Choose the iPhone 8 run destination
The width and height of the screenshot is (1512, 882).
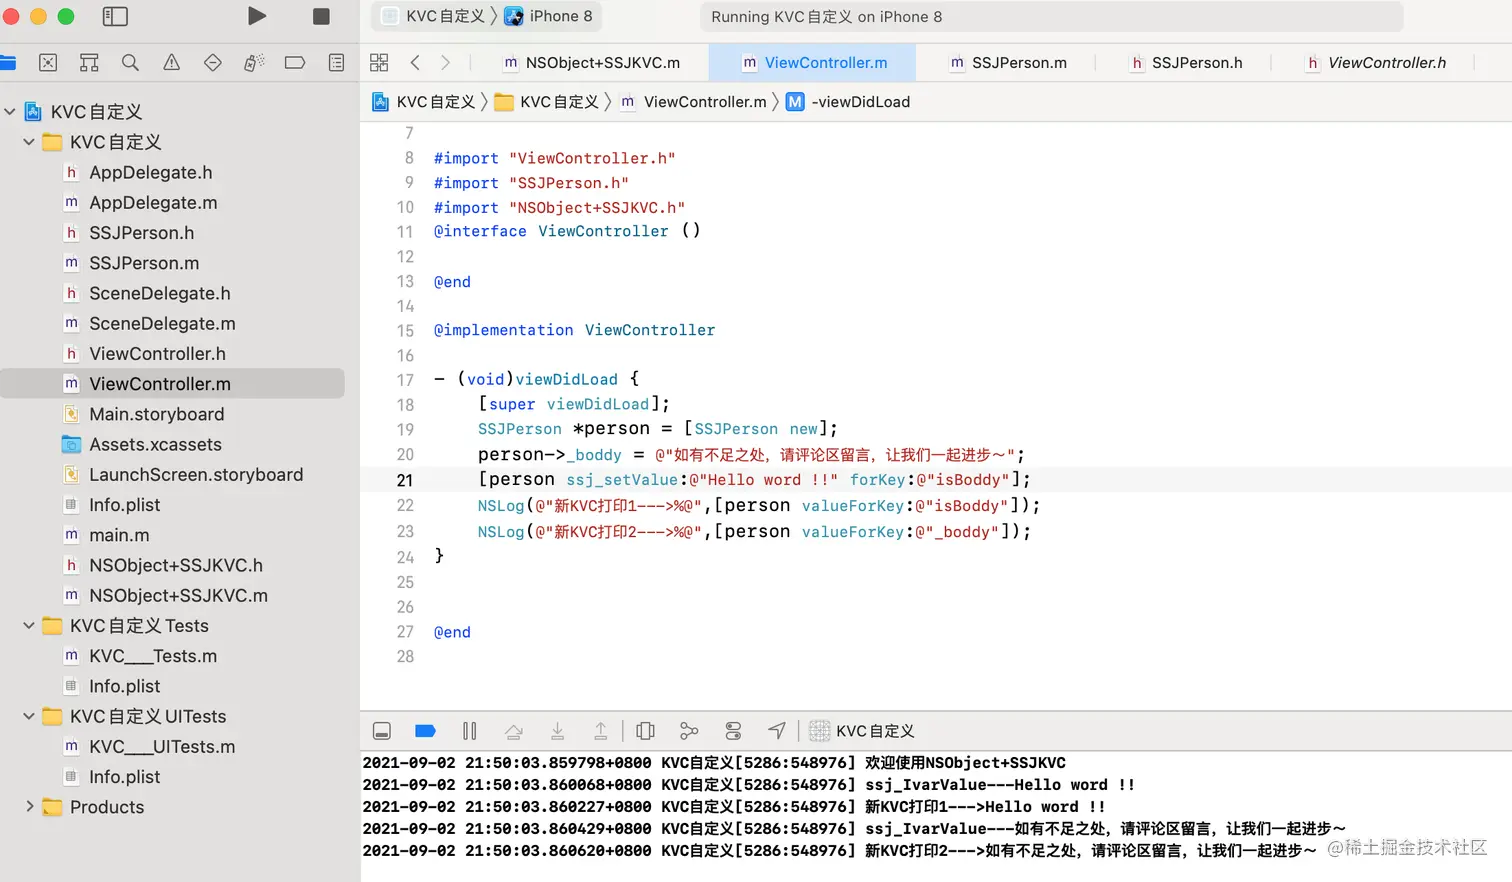pos(548,16)
